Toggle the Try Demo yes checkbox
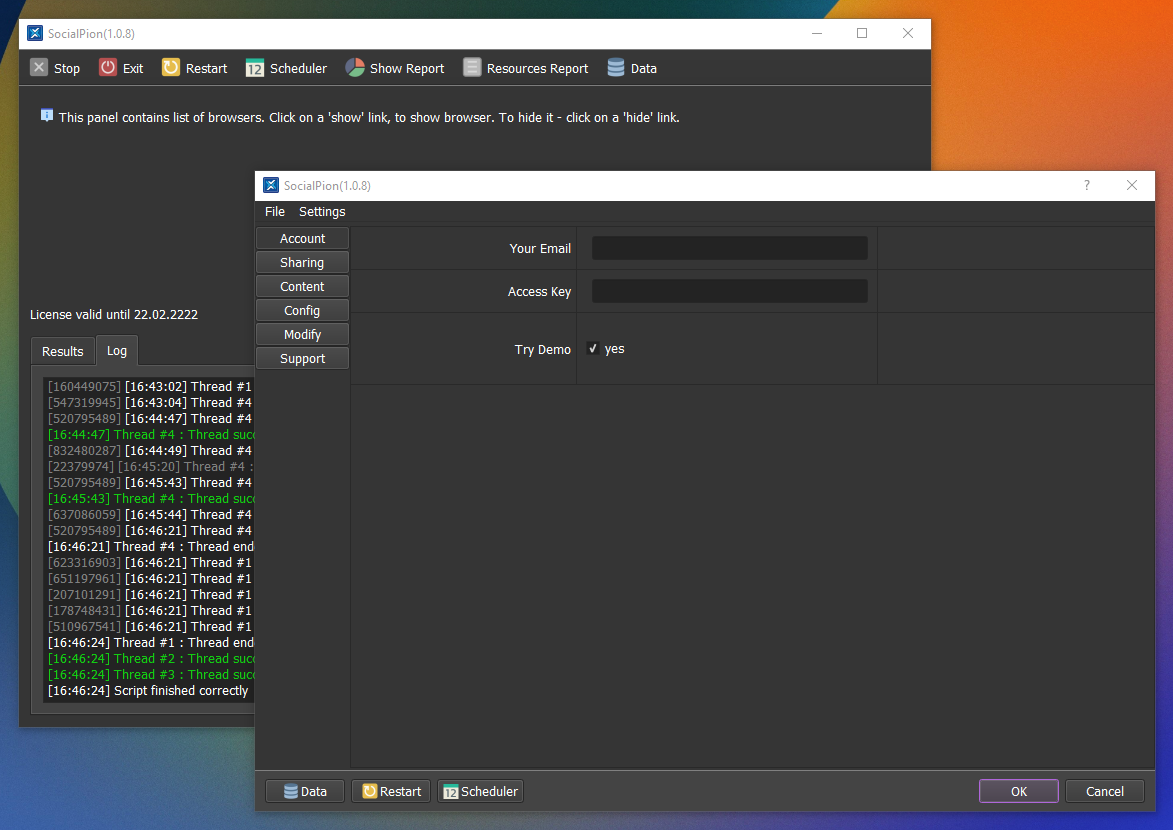 (x=592, y=349)
